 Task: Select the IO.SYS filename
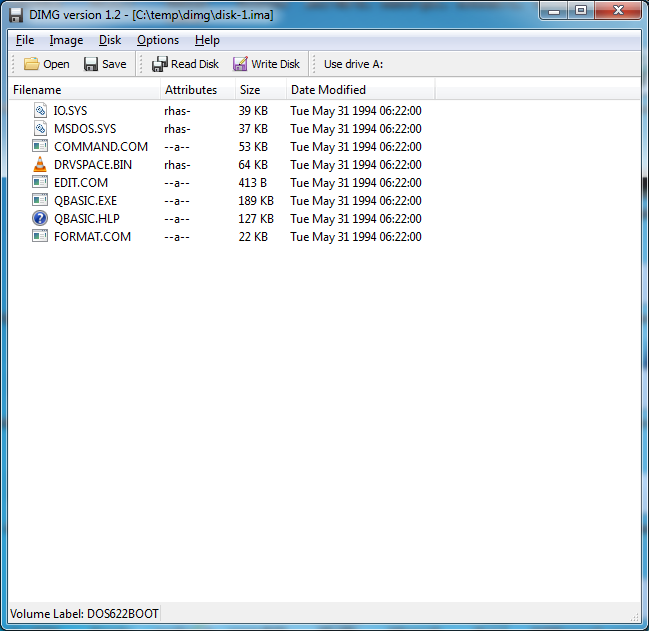pos(70,110)
